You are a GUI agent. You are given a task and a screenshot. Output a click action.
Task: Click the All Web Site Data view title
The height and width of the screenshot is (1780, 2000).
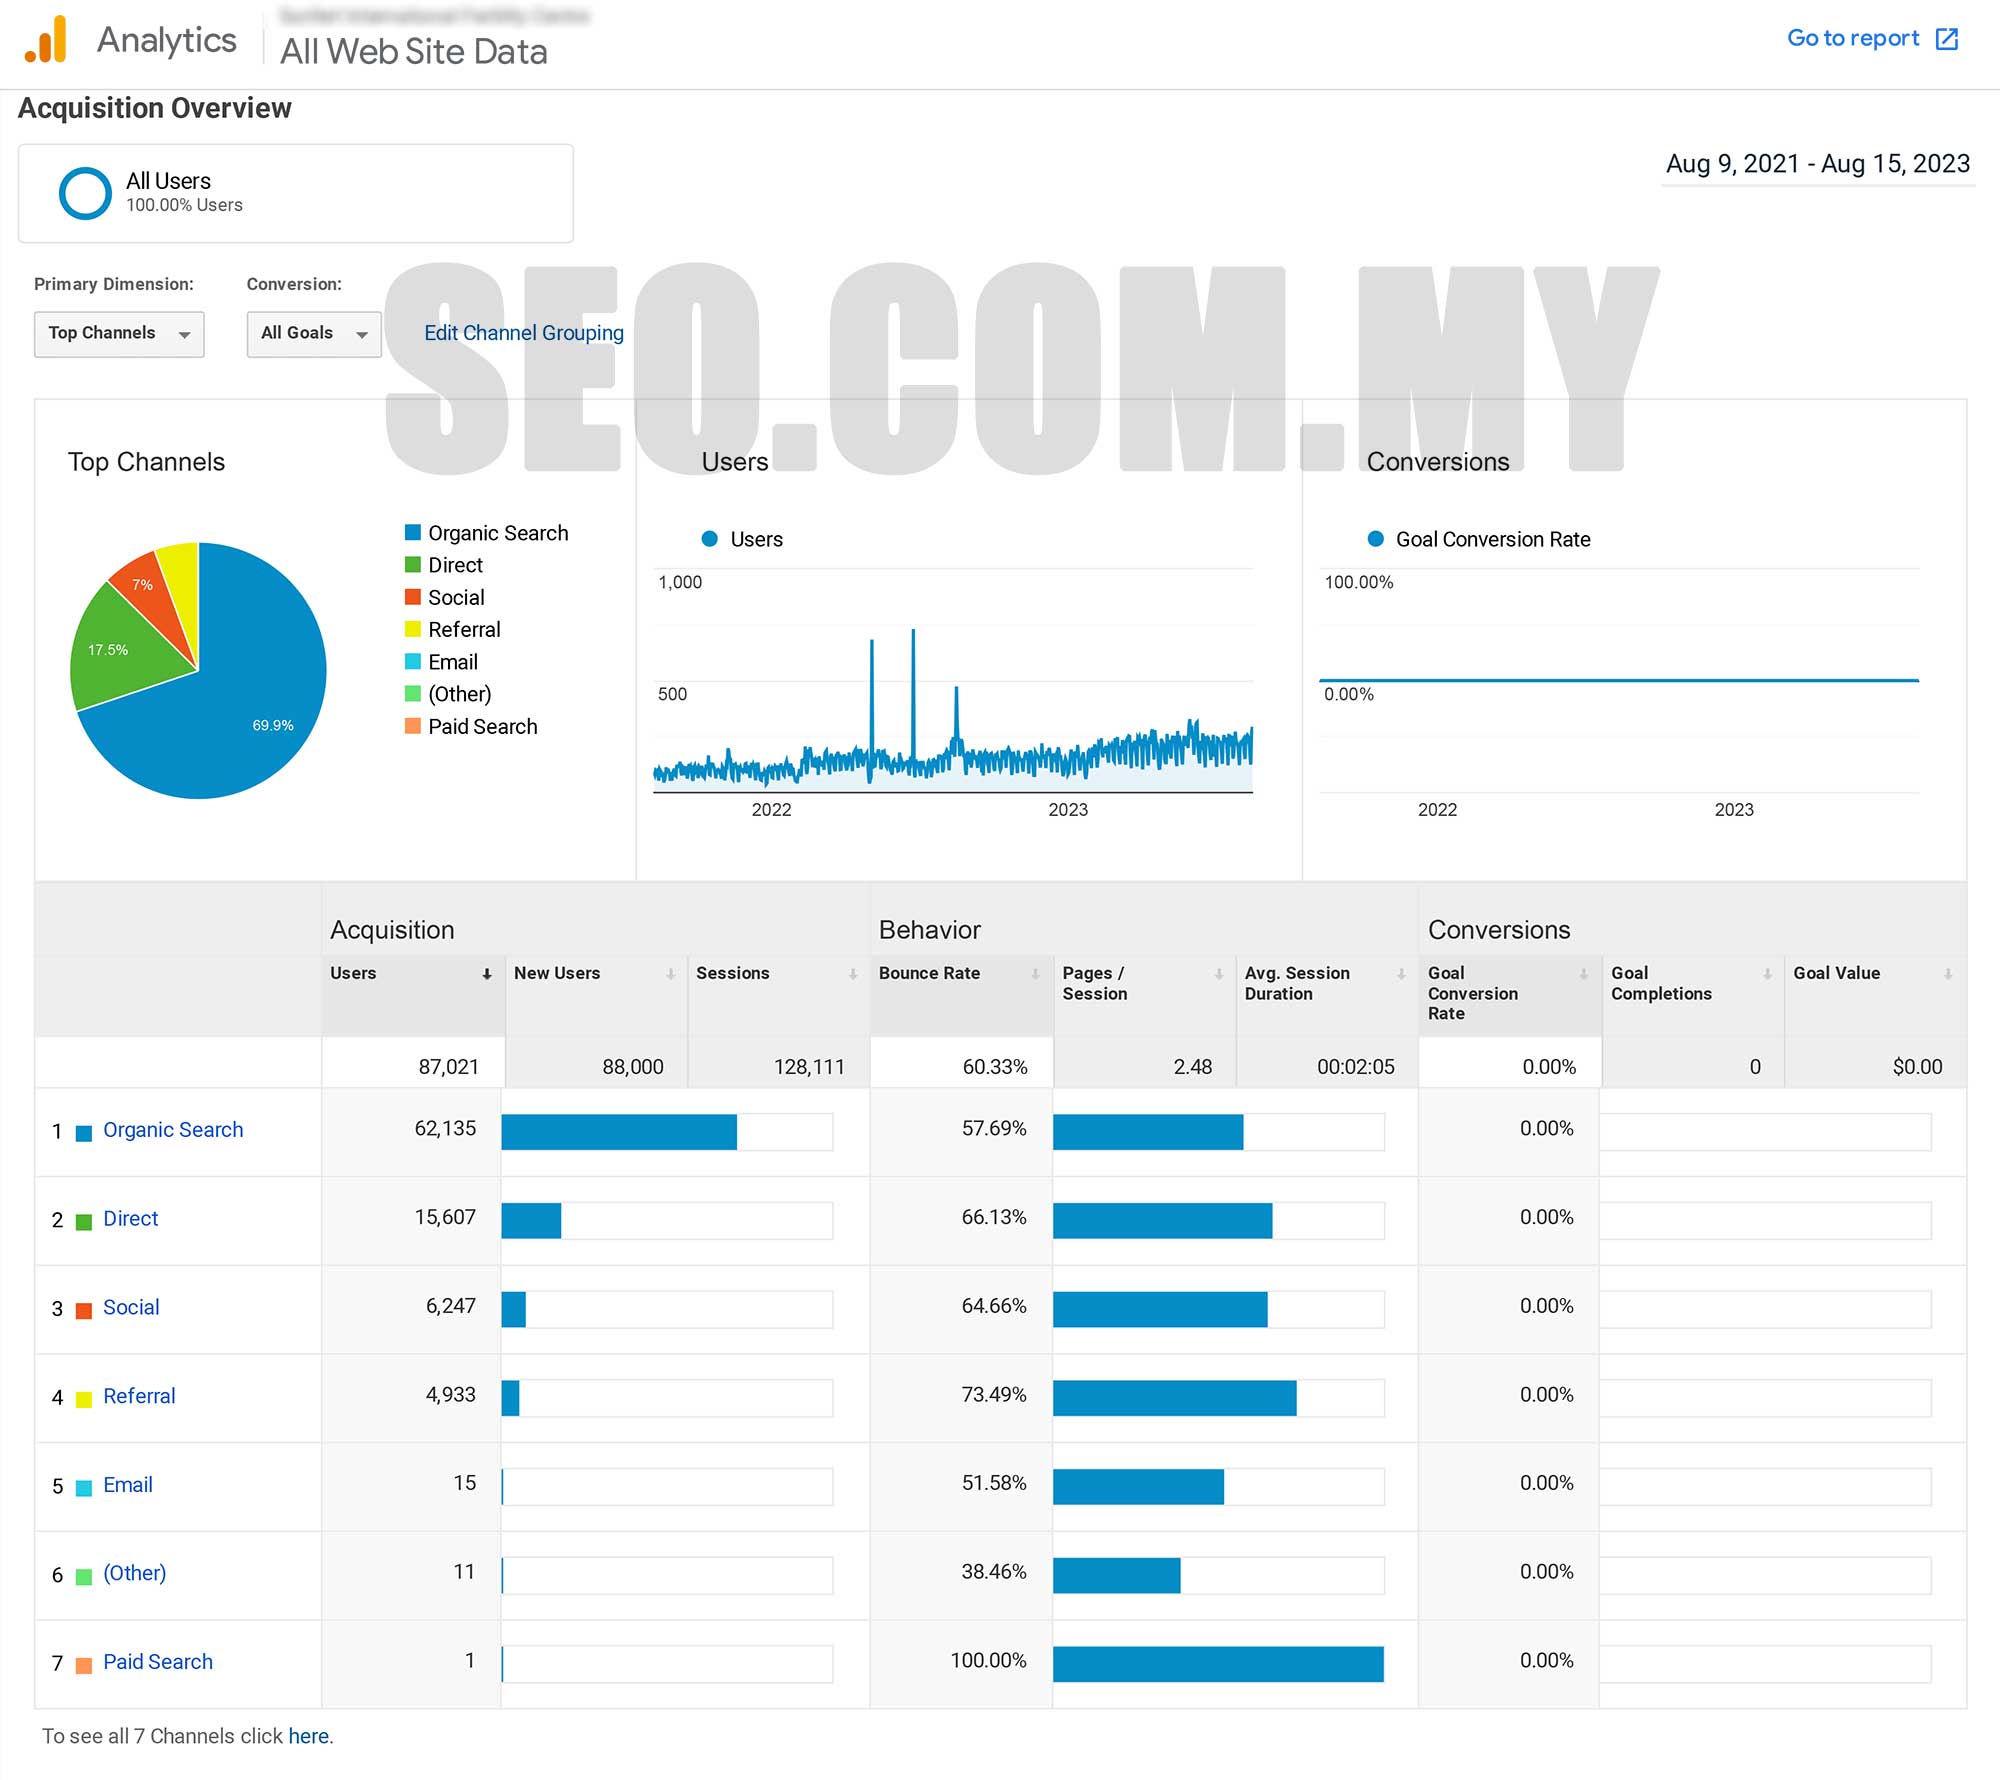[x=414, y=52]
